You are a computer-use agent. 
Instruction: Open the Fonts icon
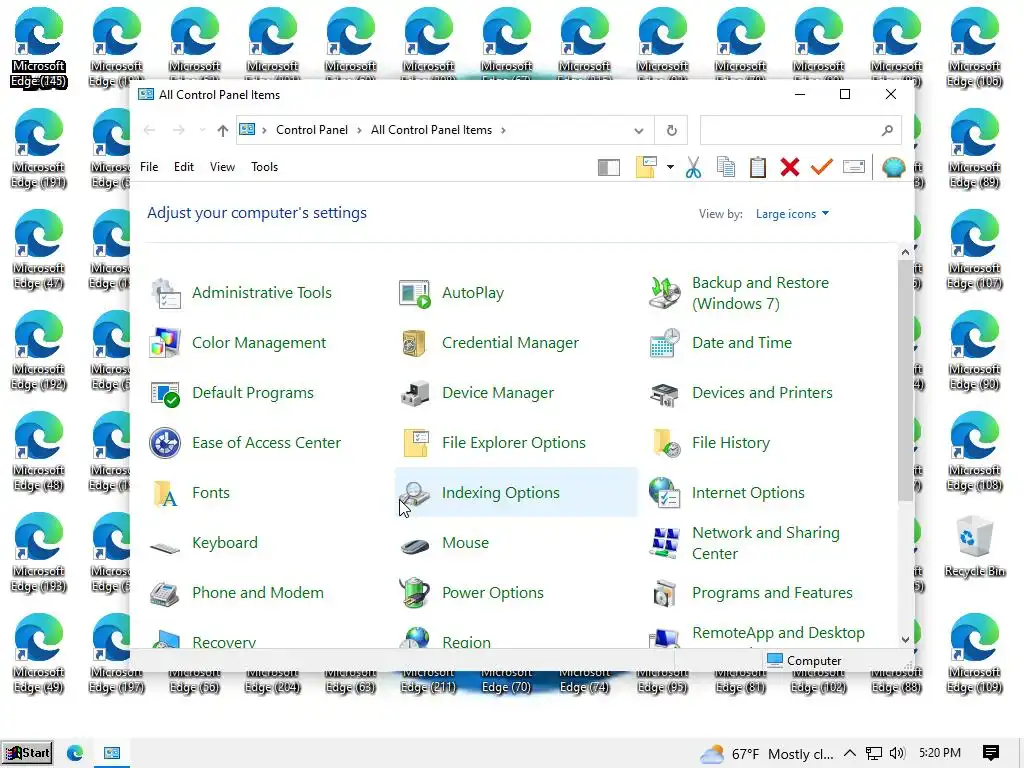(x=166, y=493)
